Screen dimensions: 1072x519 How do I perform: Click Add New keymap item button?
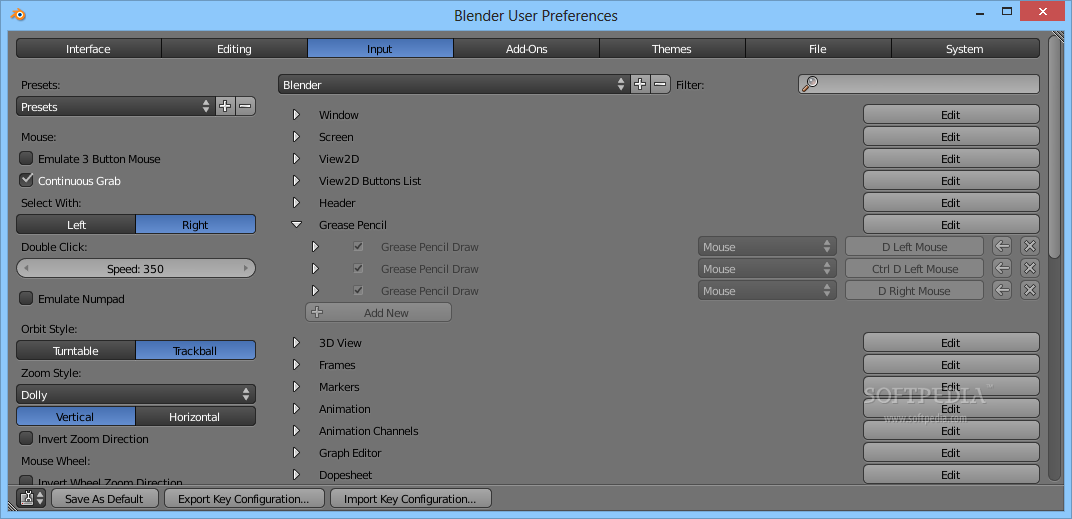[x=378, y=312]
